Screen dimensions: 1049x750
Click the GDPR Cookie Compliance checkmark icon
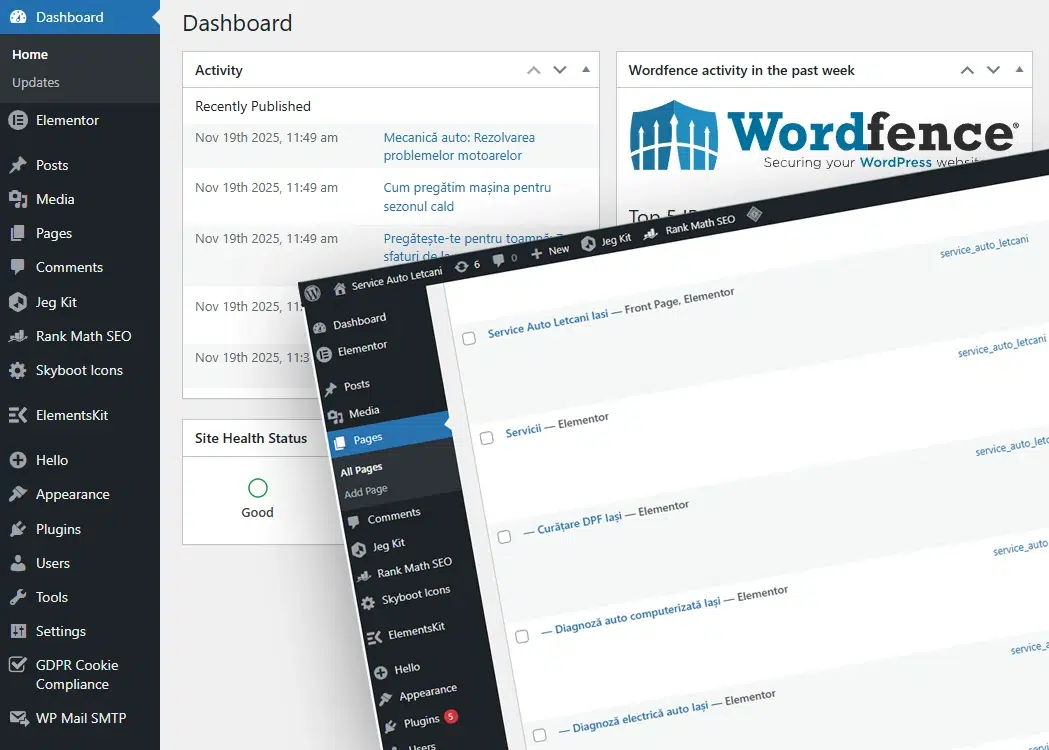tap(18, 664)
